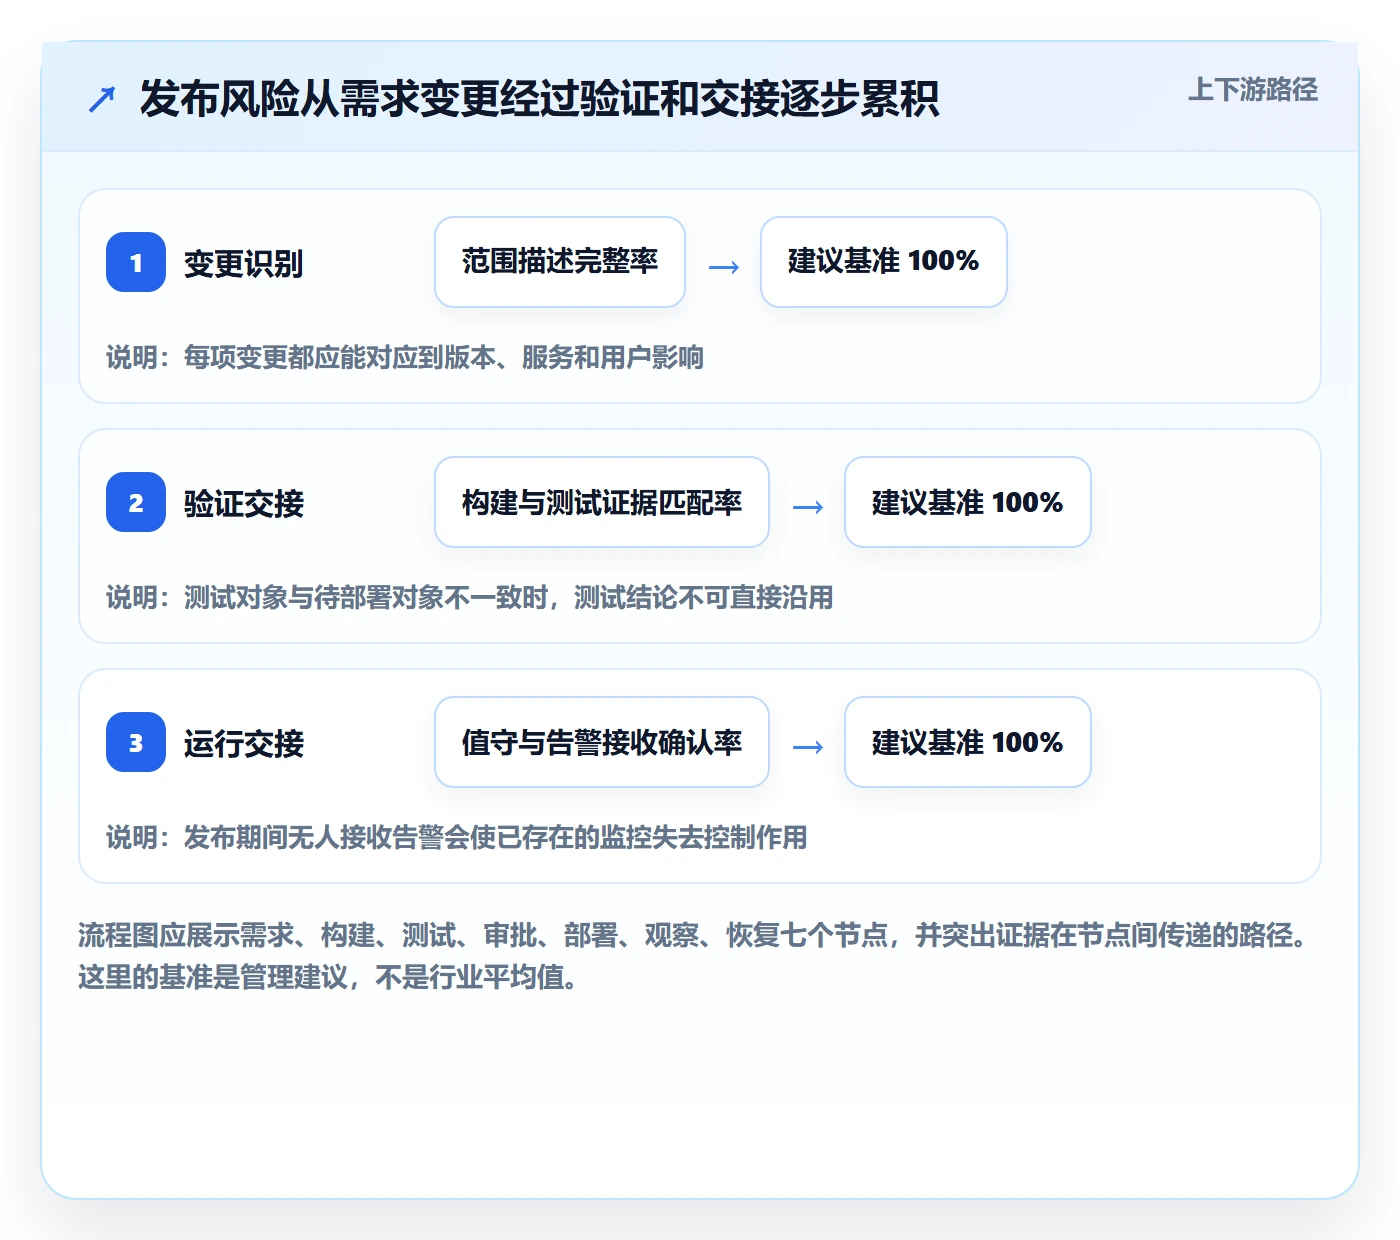The height and width of the screenshot is (1240, 1400).
Task: Click the footer line 这里的基准是管理建议
Action: coord(330,977)
